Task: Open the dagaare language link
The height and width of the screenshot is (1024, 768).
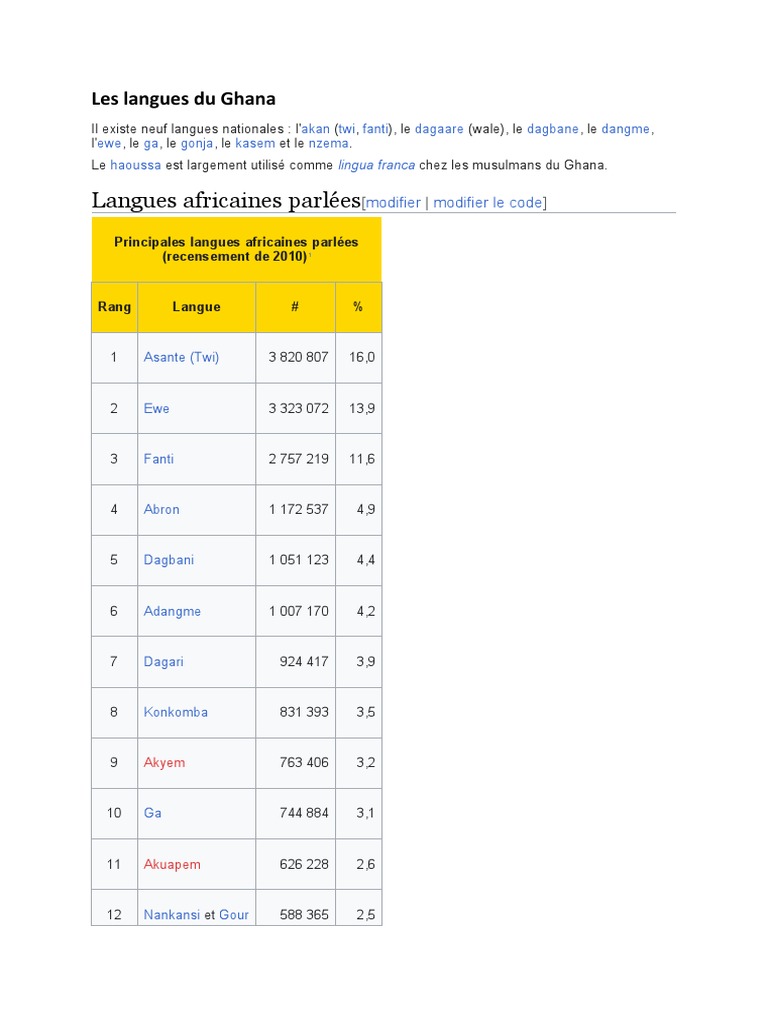Action: pos(439,129)
